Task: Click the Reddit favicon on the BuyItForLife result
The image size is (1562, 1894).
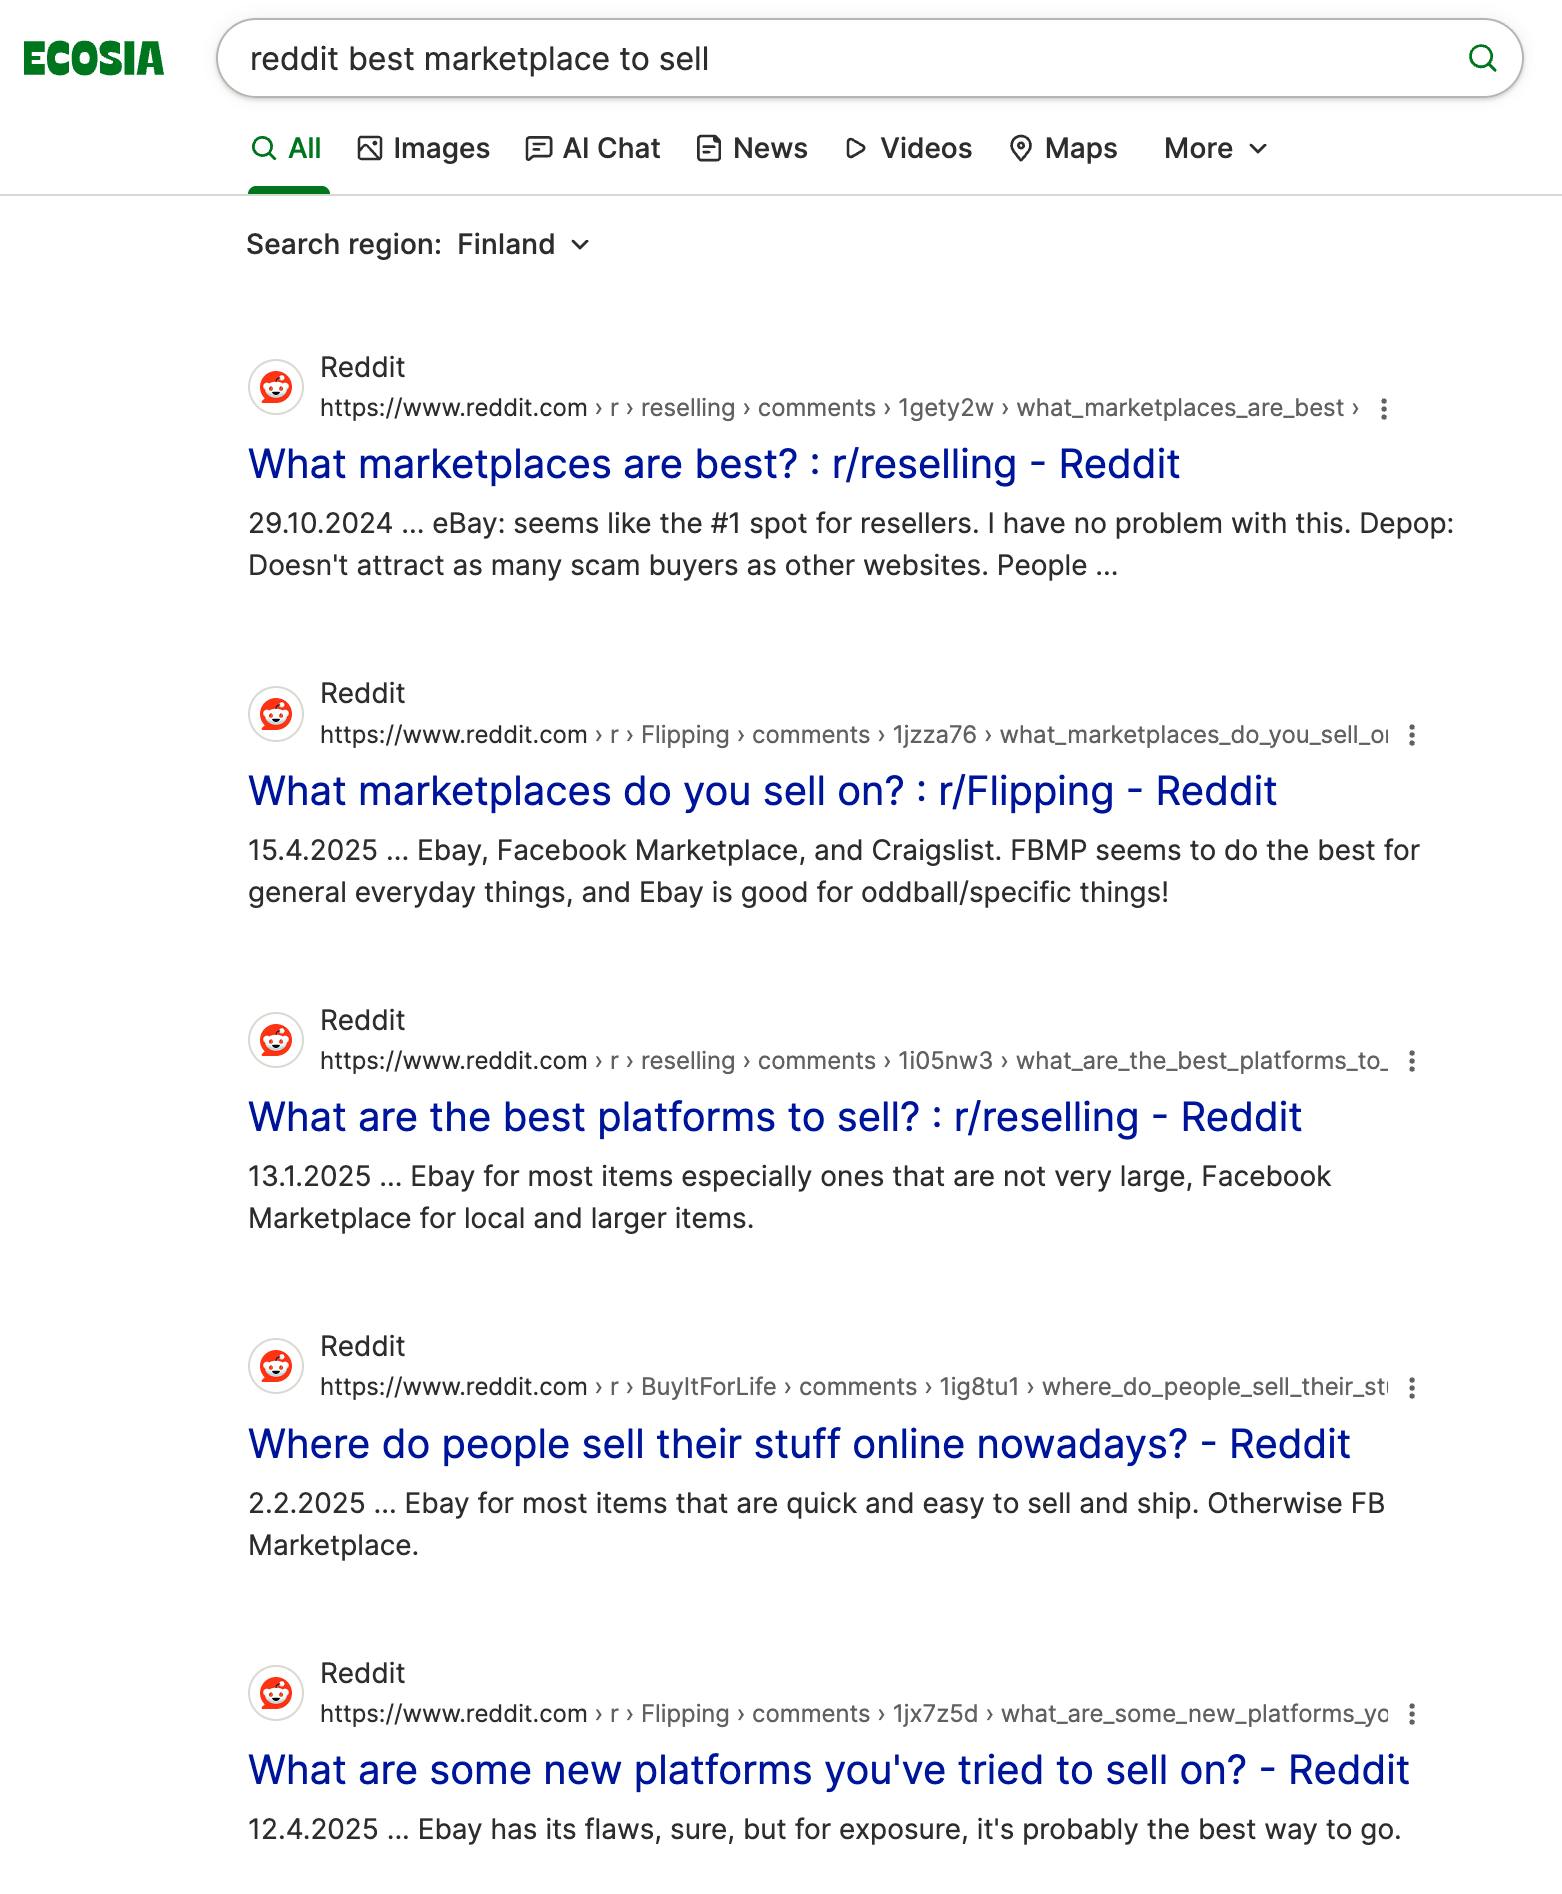Action: (275, 1365)
